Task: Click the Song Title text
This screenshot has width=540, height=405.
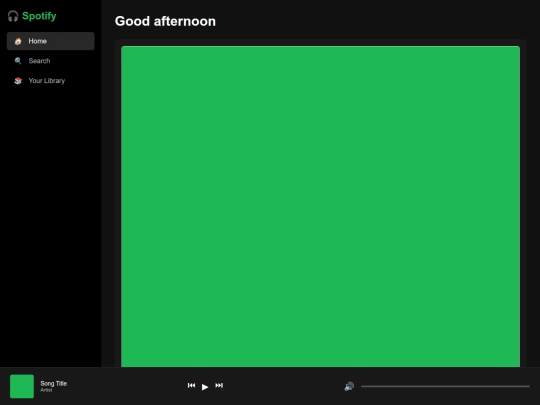Action: click(54, 383)
